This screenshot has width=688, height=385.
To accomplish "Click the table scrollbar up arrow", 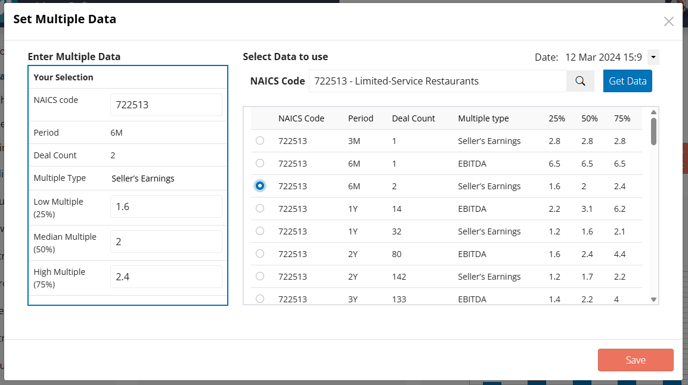I will [653, 112].
